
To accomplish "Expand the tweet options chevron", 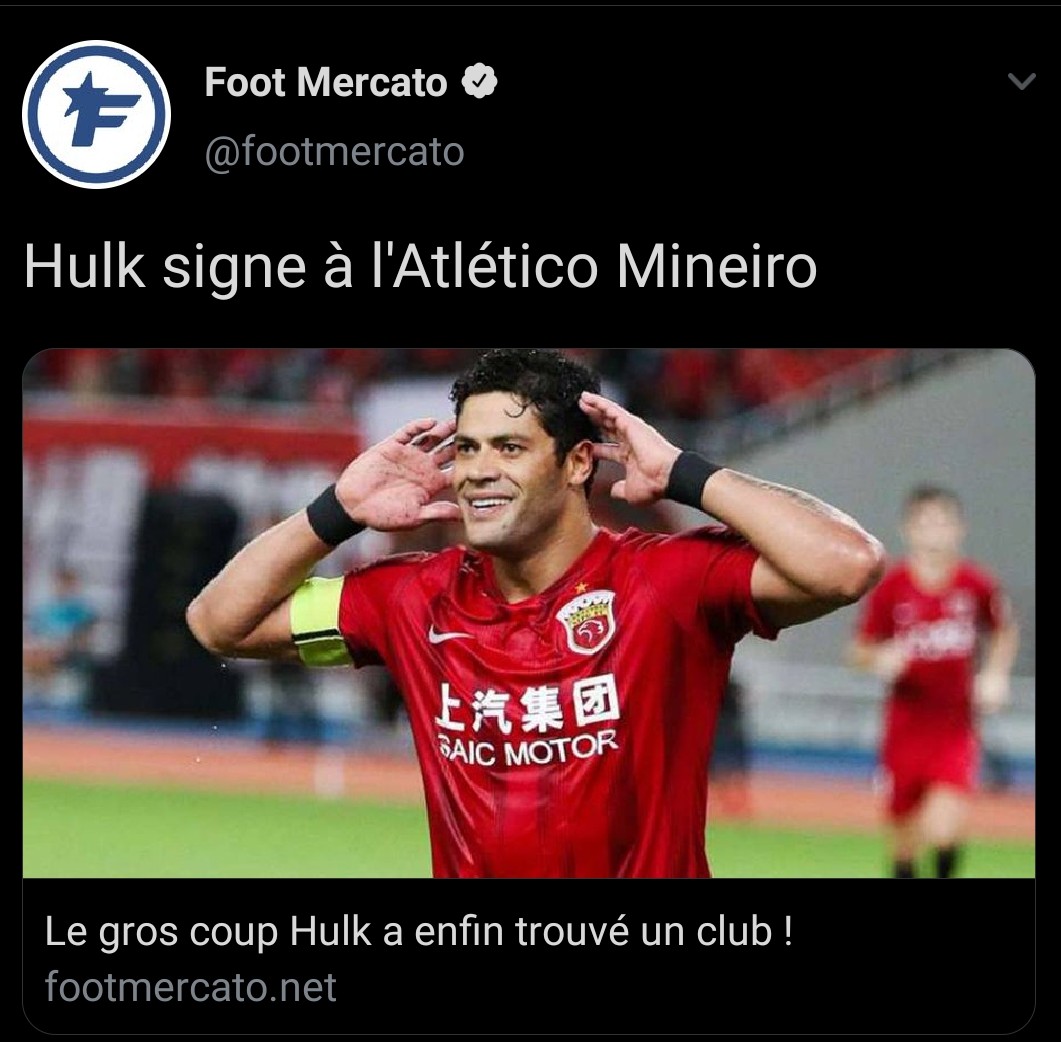I will (1021, 81).
